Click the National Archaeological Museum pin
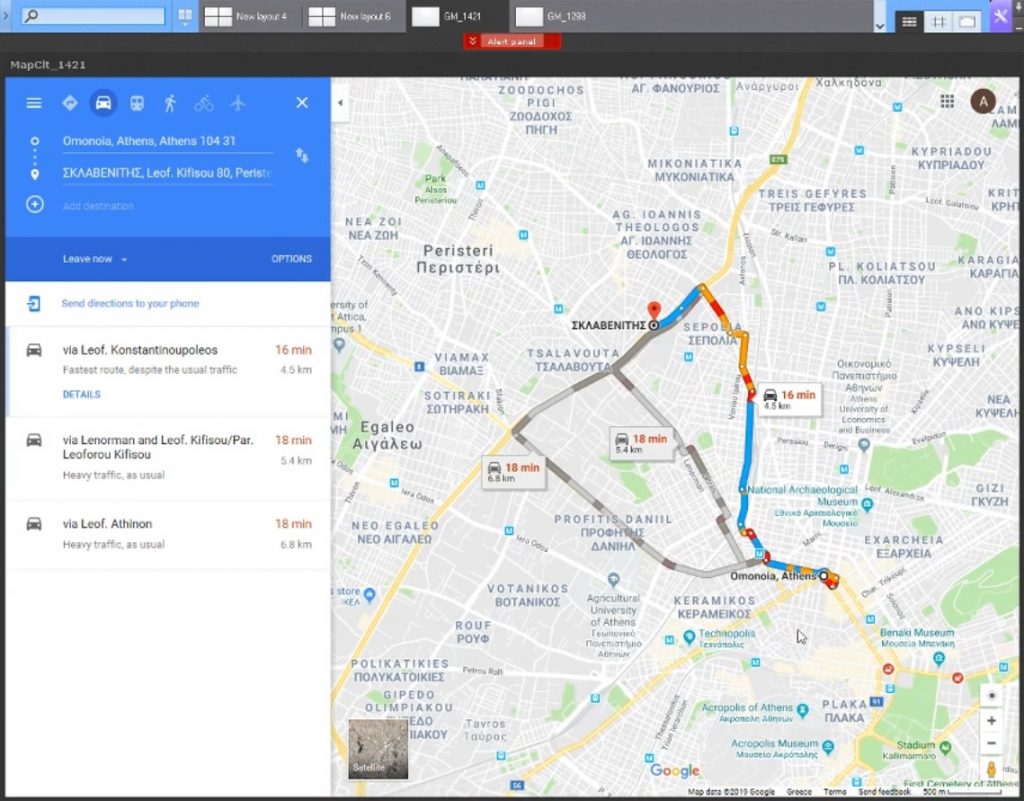 (x=867, y=504)
